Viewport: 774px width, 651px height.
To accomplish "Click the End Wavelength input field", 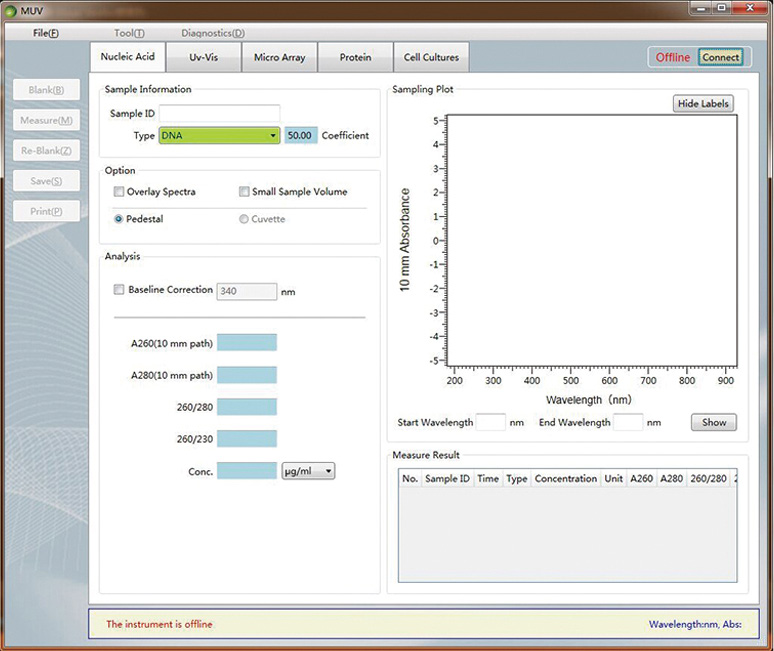I will click(x=627, y=423).
